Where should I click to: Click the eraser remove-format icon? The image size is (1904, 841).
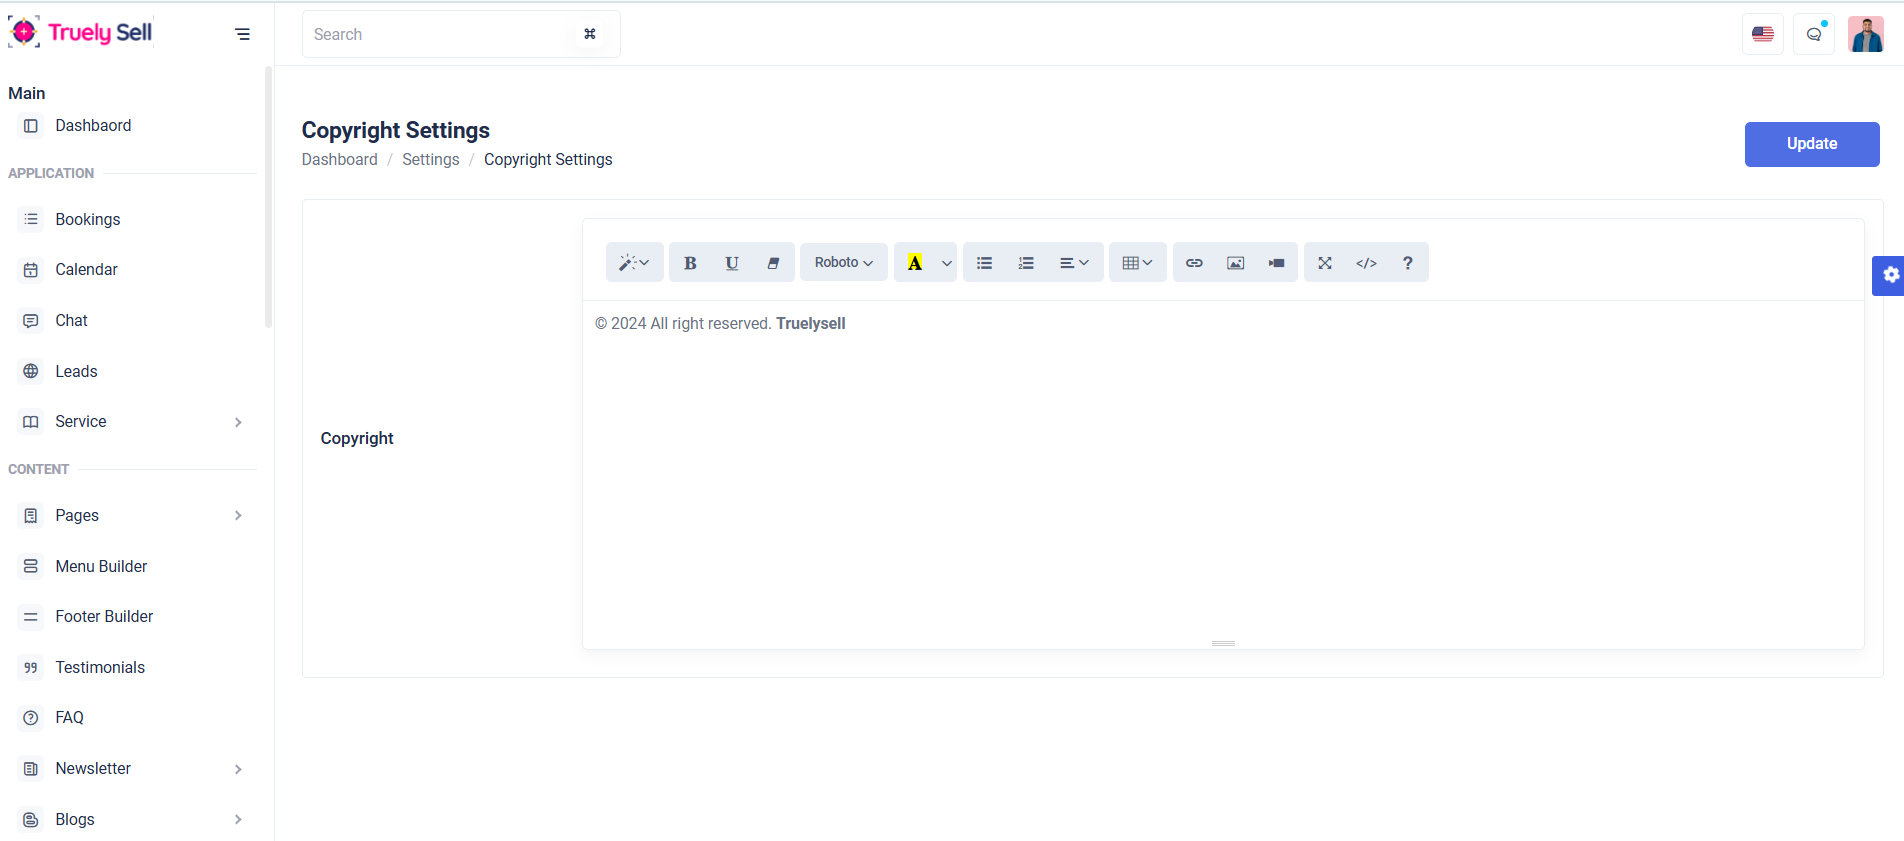(773, 263)
